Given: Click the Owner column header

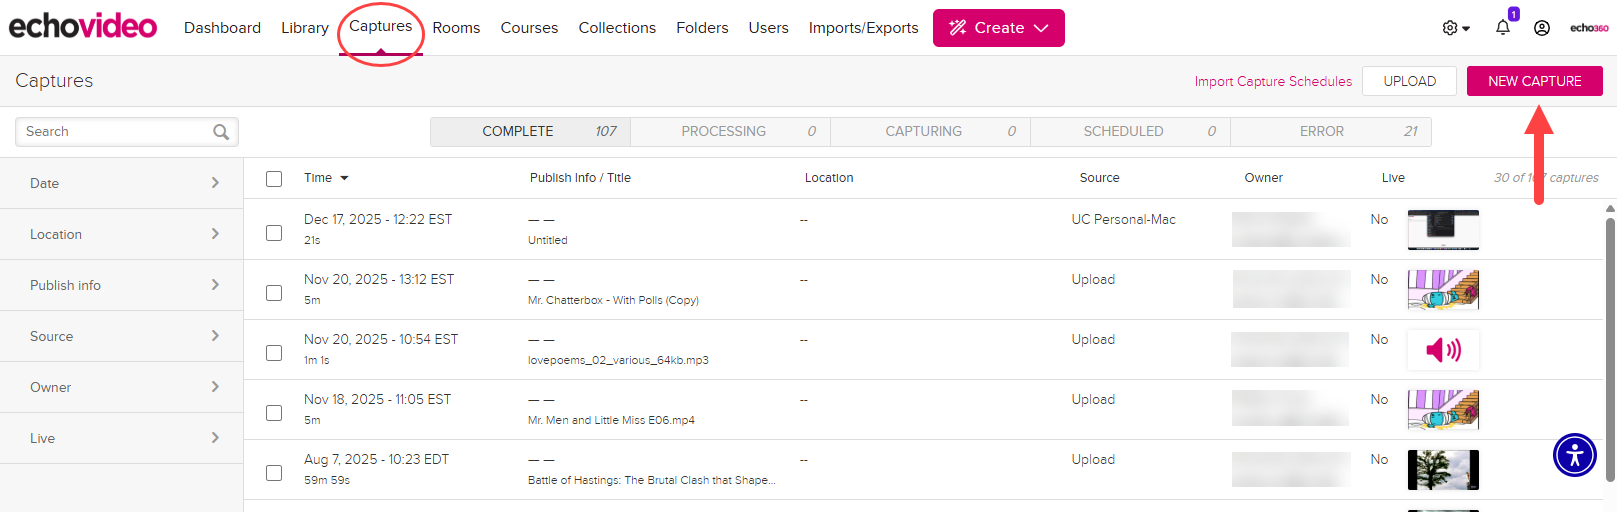Looking at the screenshot, I should (x=1263, y=178).
